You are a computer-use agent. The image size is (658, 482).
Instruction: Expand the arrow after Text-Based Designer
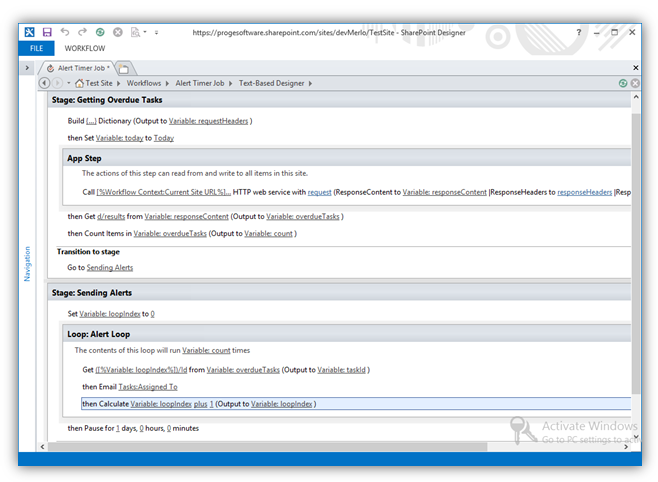click(310, 83)
